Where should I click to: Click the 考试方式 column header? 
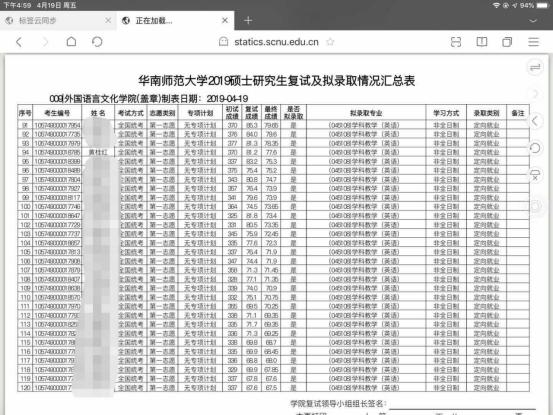tap(130, 113)
